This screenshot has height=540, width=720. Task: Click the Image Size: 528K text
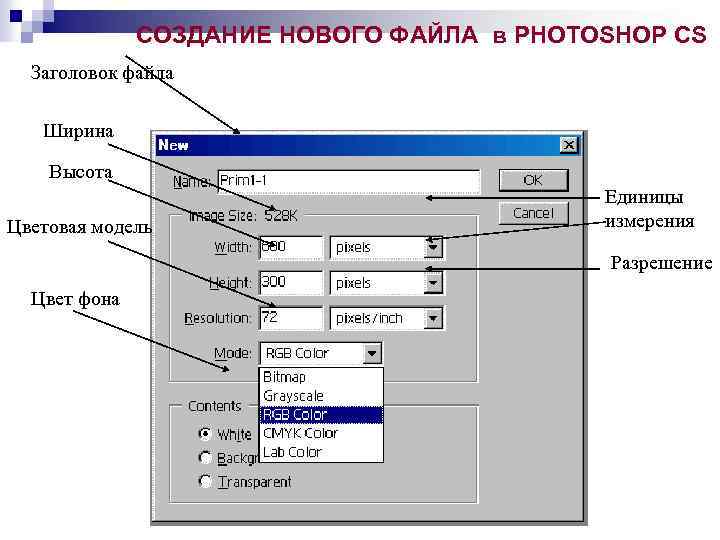tap(243, 215)
